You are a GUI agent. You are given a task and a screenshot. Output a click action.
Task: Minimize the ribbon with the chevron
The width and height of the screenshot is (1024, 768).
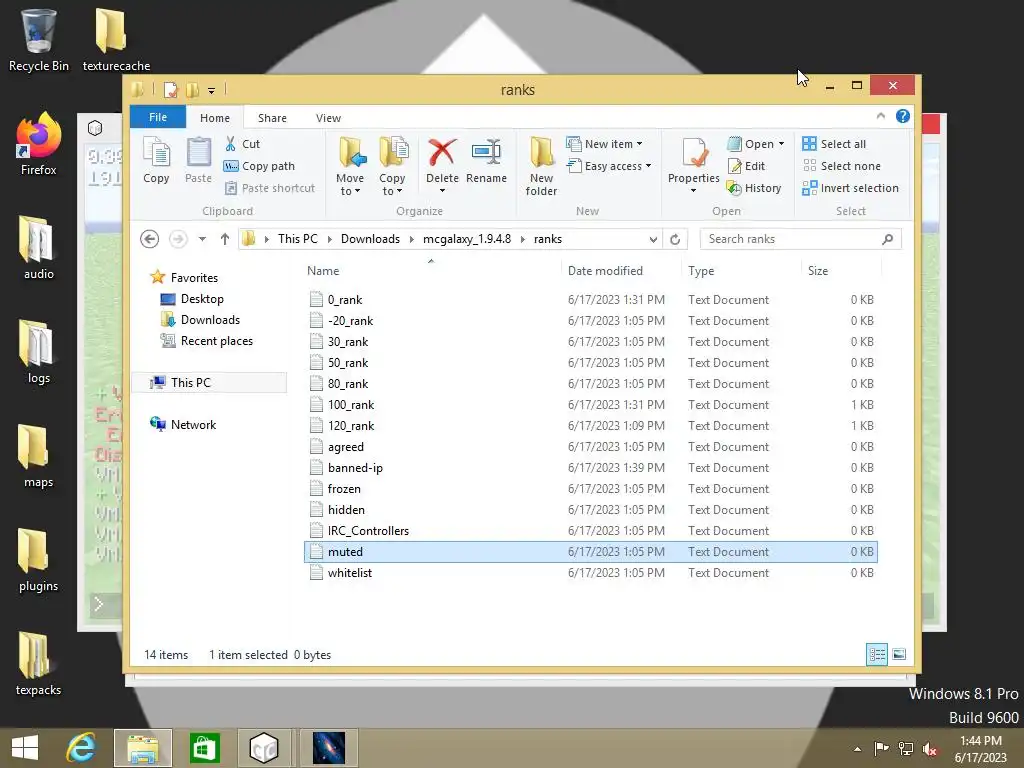[x=881, y=116]
